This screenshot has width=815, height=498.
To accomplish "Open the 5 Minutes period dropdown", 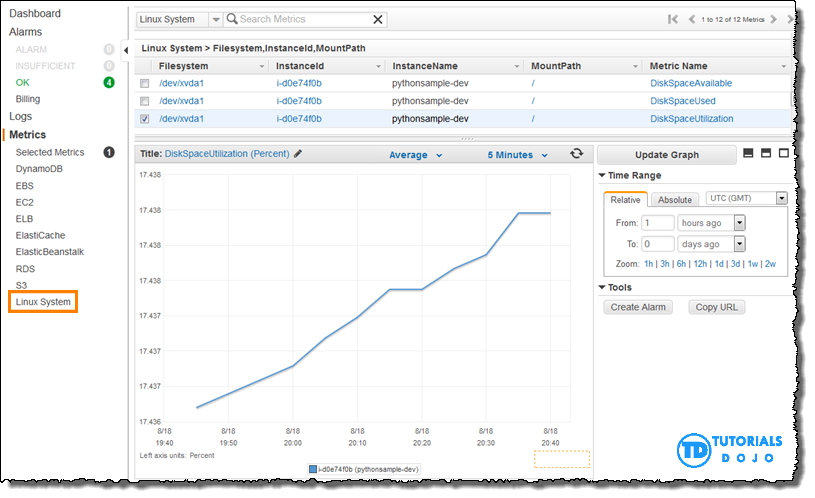I will [517, 155].
